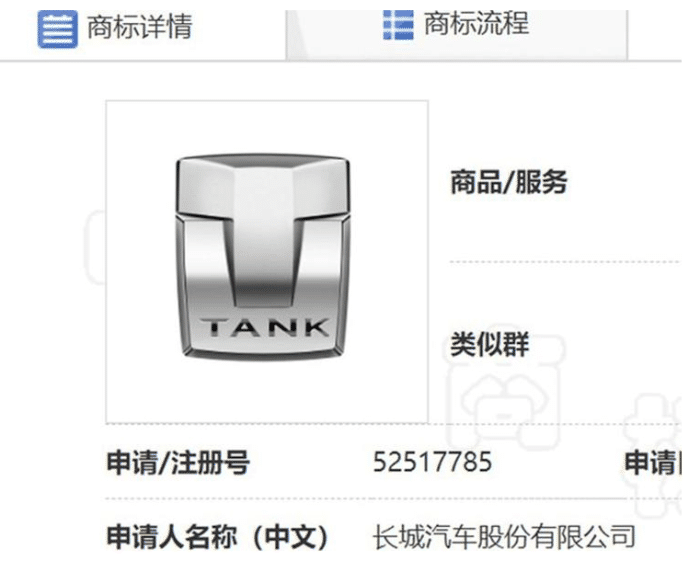700x561 pixels.
Task: Click the 类似群 heading
Action: [x=489, y=344]
